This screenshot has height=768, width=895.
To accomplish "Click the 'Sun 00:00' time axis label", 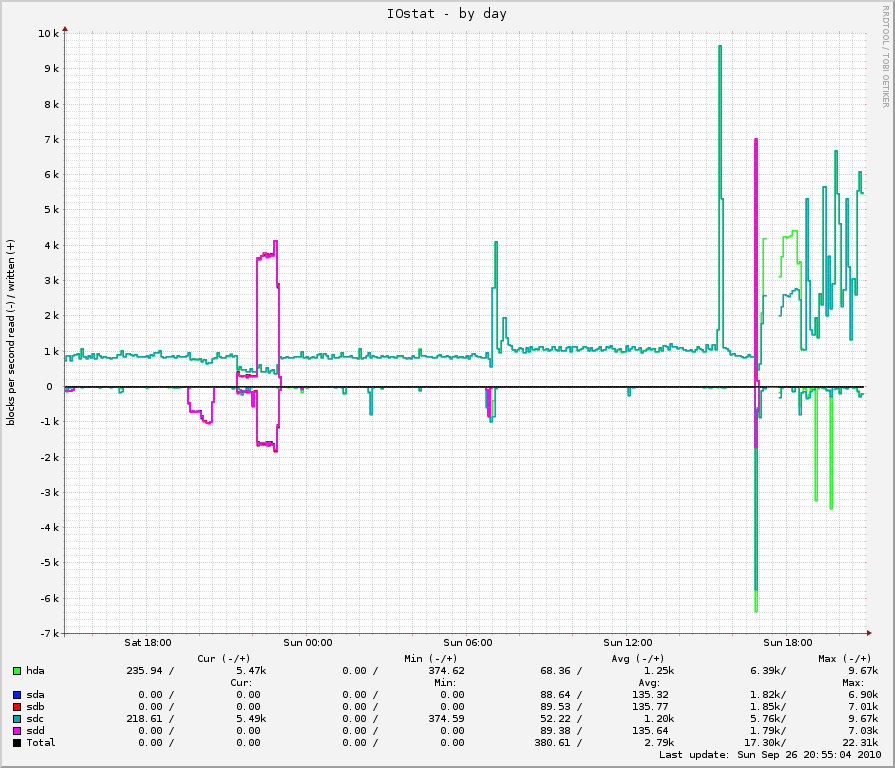I will coord(308,643).
